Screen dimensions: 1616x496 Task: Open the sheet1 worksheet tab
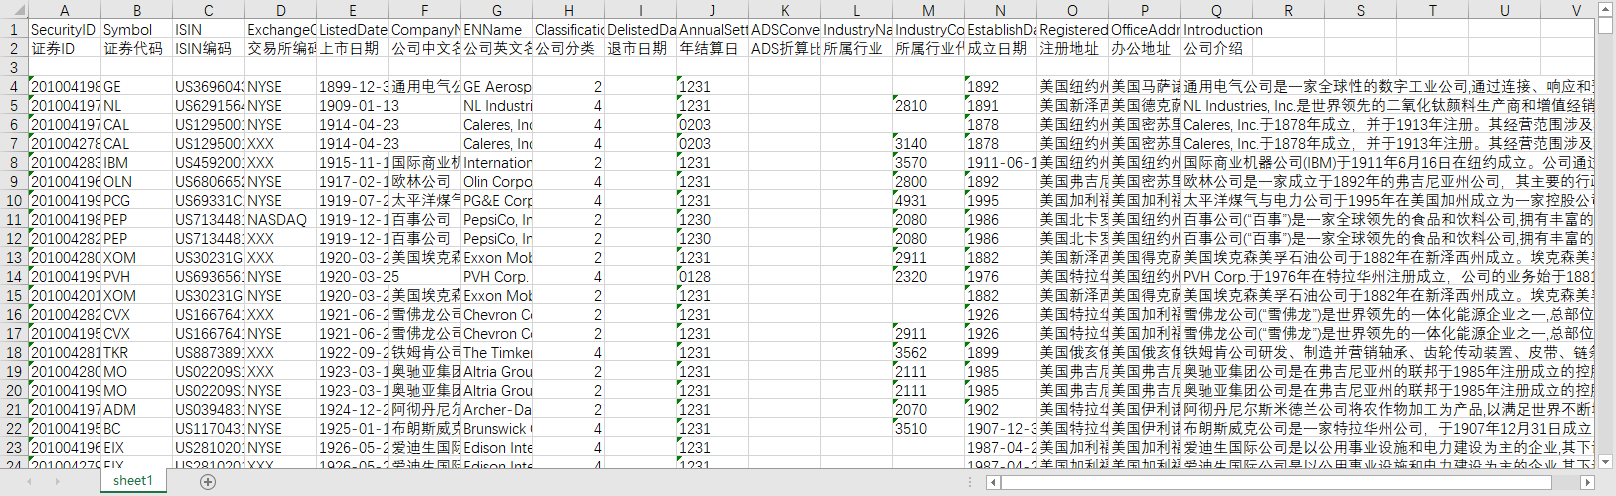(133, 481)
